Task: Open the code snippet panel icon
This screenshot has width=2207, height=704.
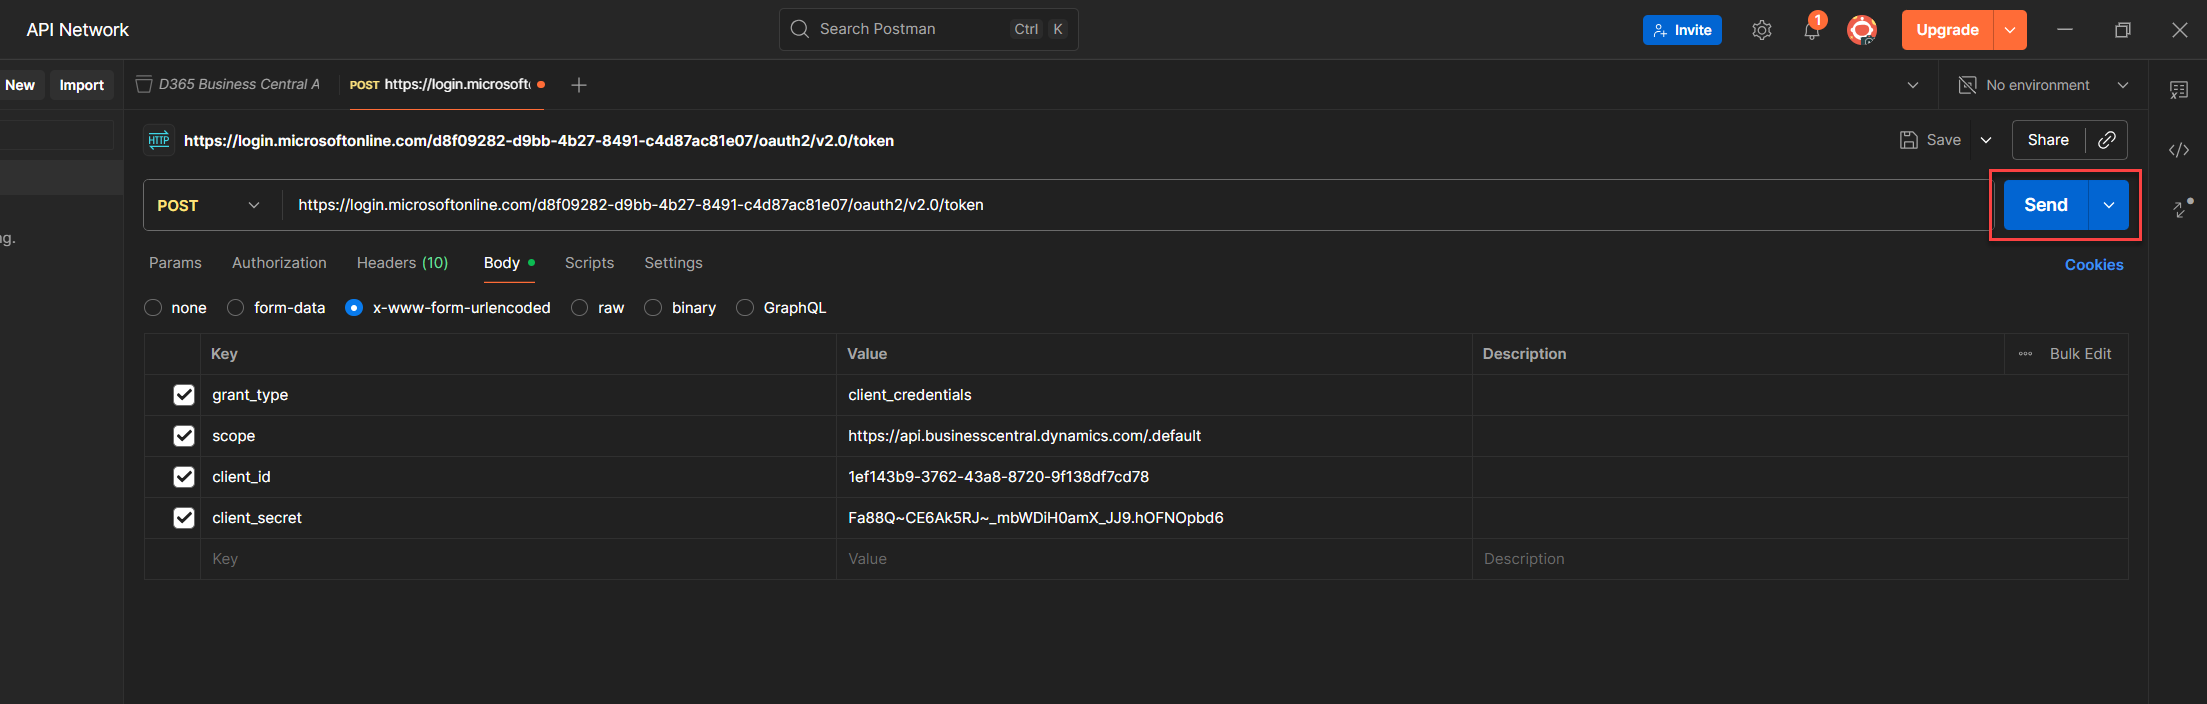Action: pos(2179,150)
